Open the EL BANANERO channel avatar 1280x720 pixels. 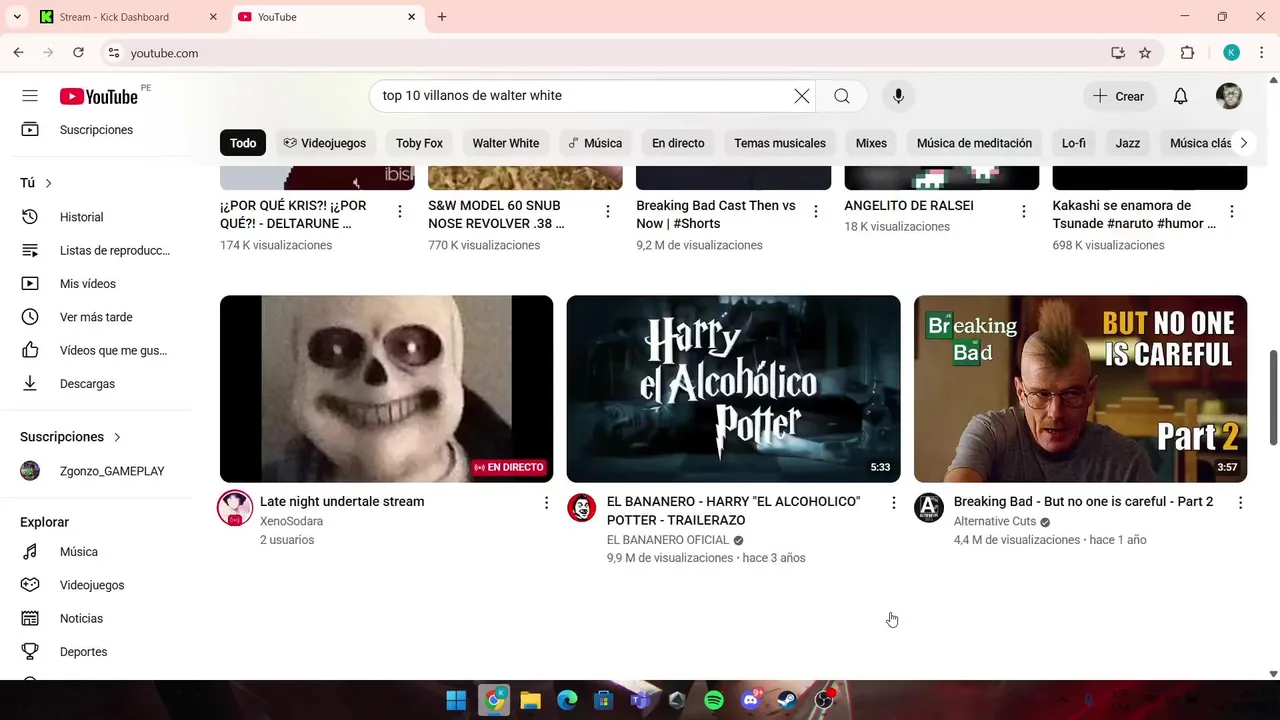click(582, 508)
